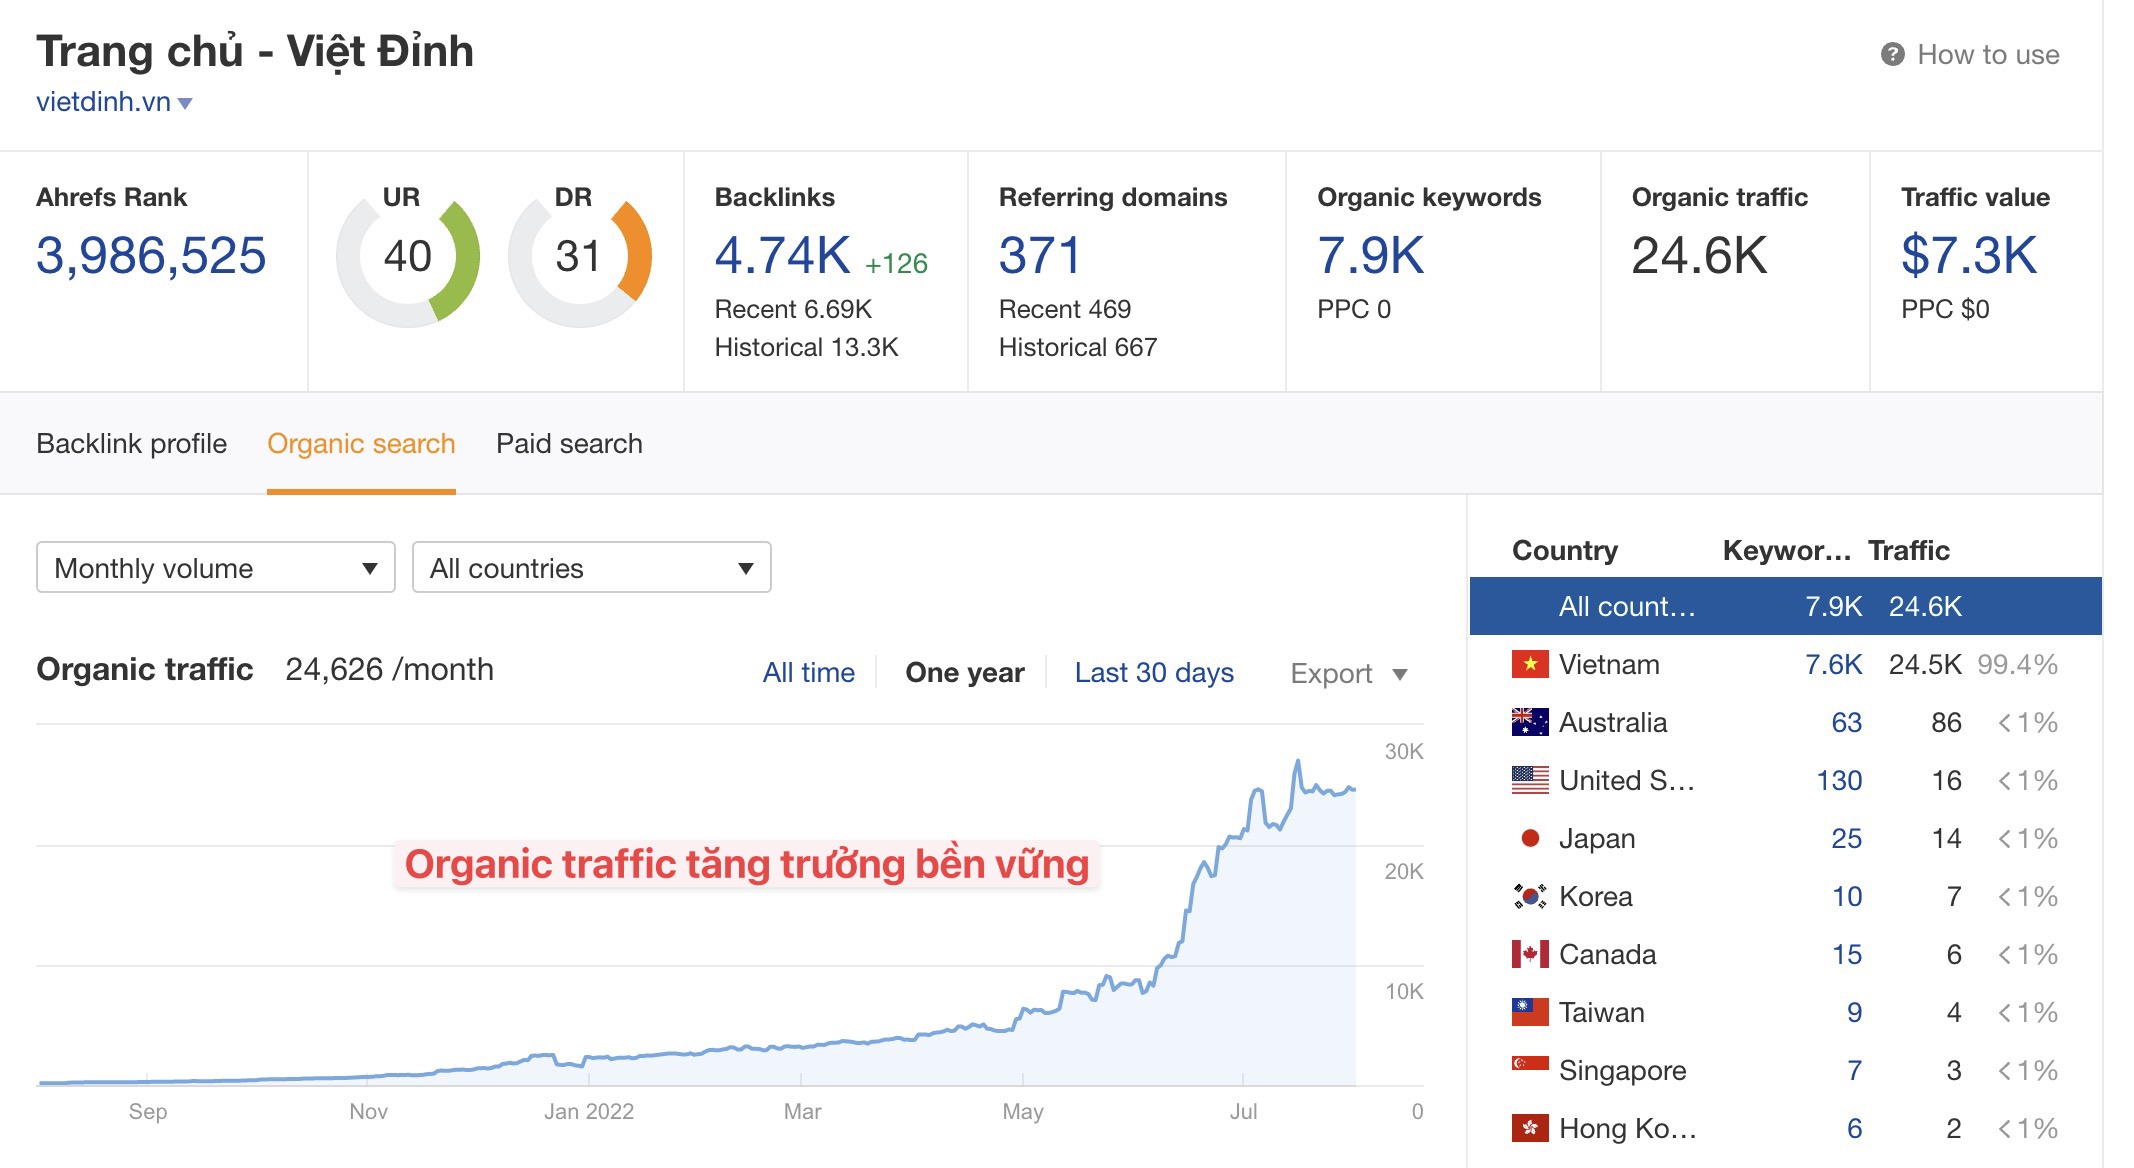The width and height of the screenshot is (2134, 1168).
Task: Select the All countries table row
Action: click(x=1785, y=606)
